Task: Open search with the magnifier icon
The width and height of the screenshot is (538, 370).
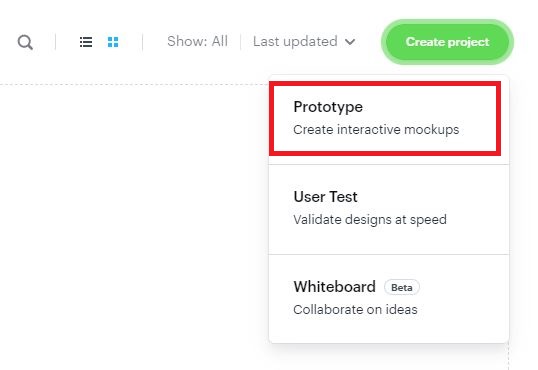Action: click(25, 42)
